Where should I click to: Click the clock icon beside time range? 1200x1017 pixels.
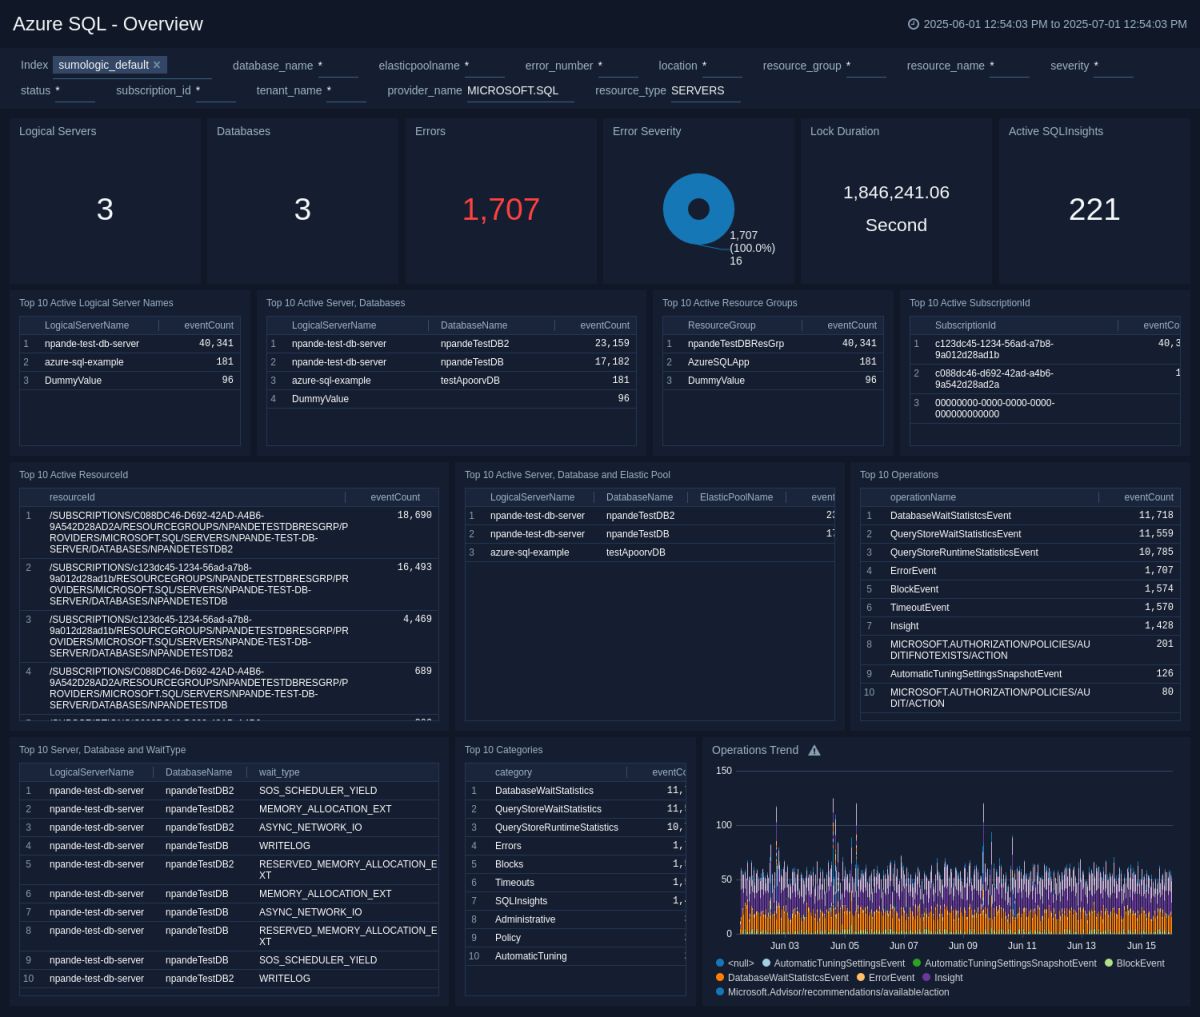click(913, 24)
